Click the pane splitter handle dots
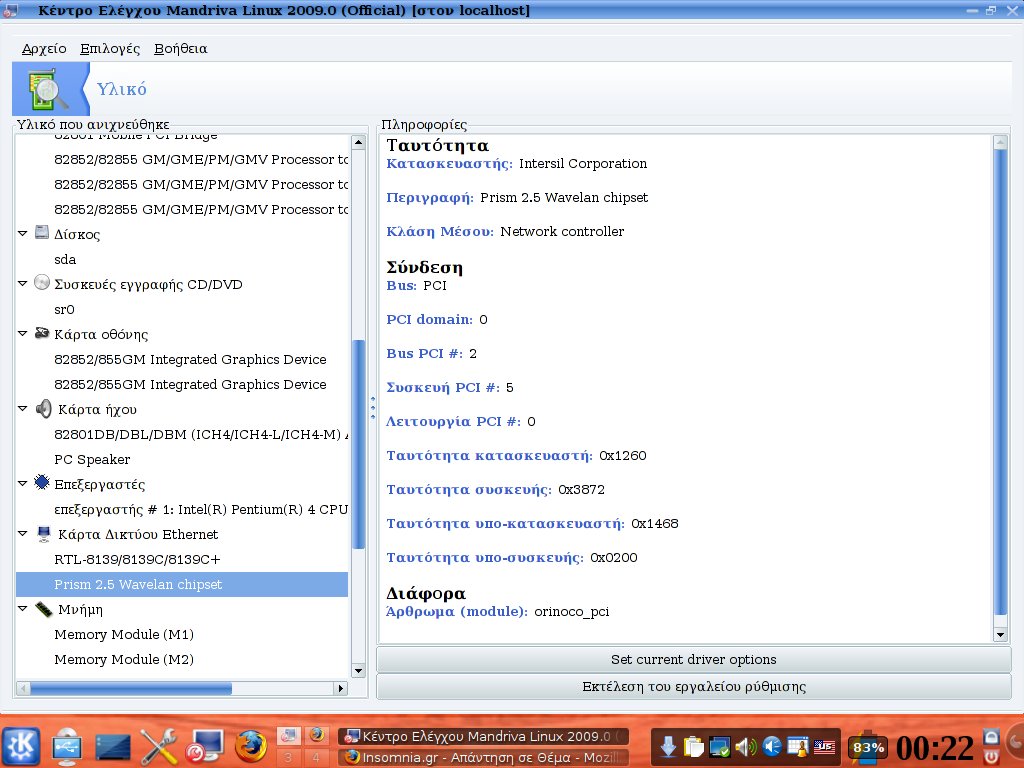The image size is (1024, 768). tap(373, 408)
